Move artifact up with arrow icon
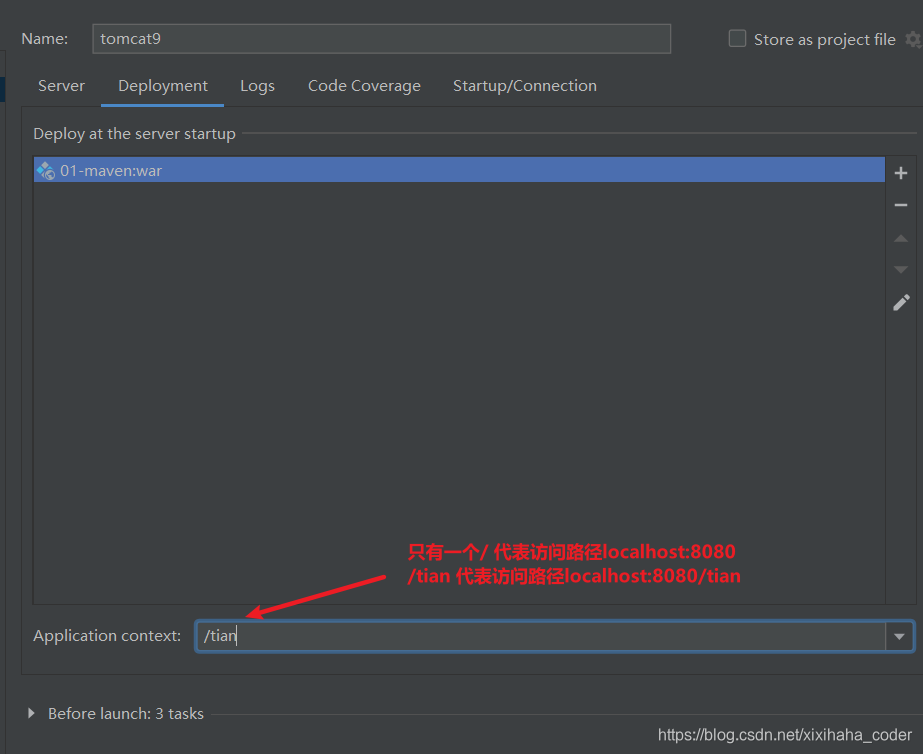 pyautogui.click(x=901, y=238)
